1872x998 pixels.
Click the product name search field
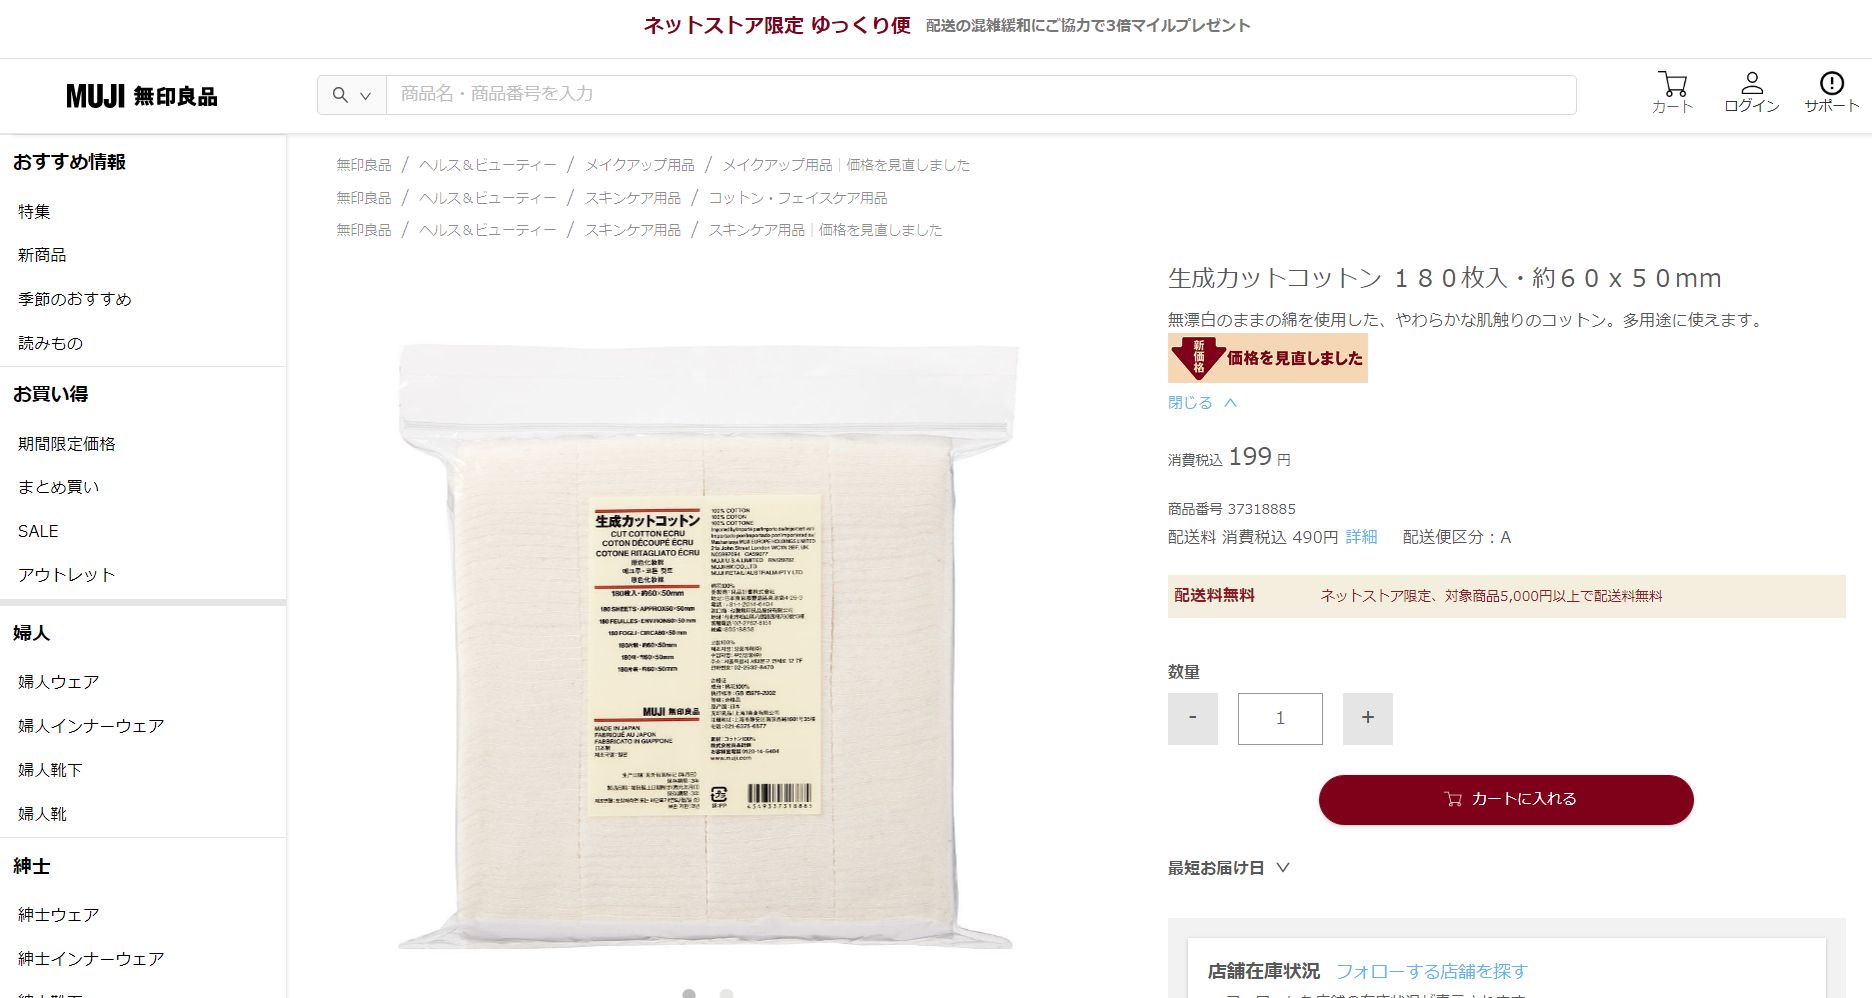point(980,95)
